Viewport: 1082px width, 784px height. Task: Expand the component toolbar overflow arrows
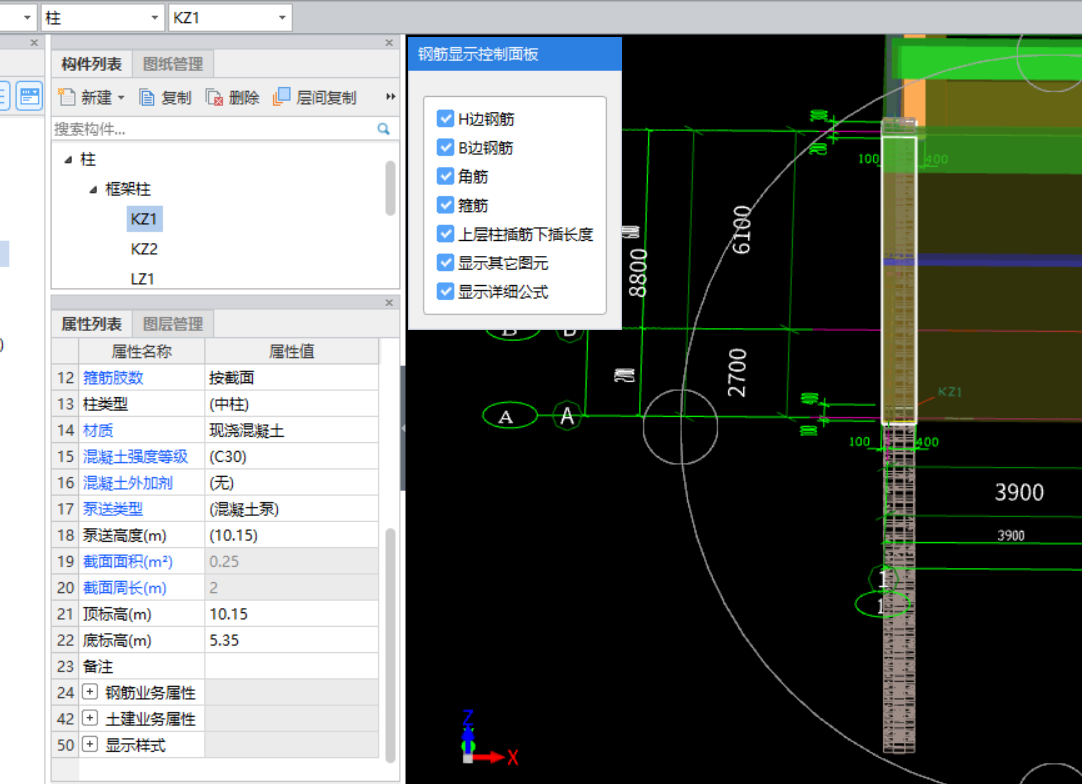[x=391, y=97]
